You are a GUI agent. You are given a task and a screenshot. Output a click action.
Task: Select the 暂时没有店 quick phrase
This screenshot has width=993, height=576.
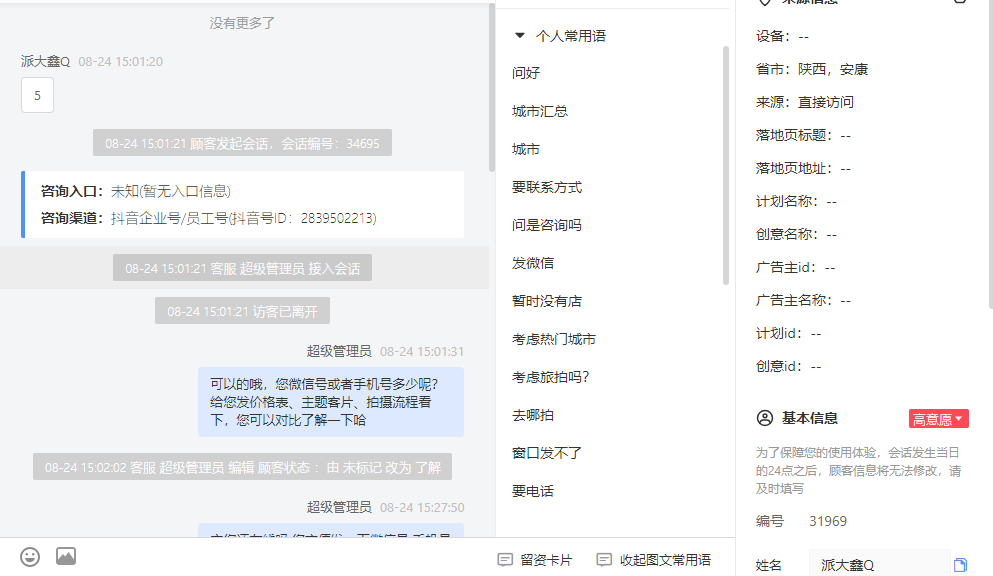click(x=547, y=301)
